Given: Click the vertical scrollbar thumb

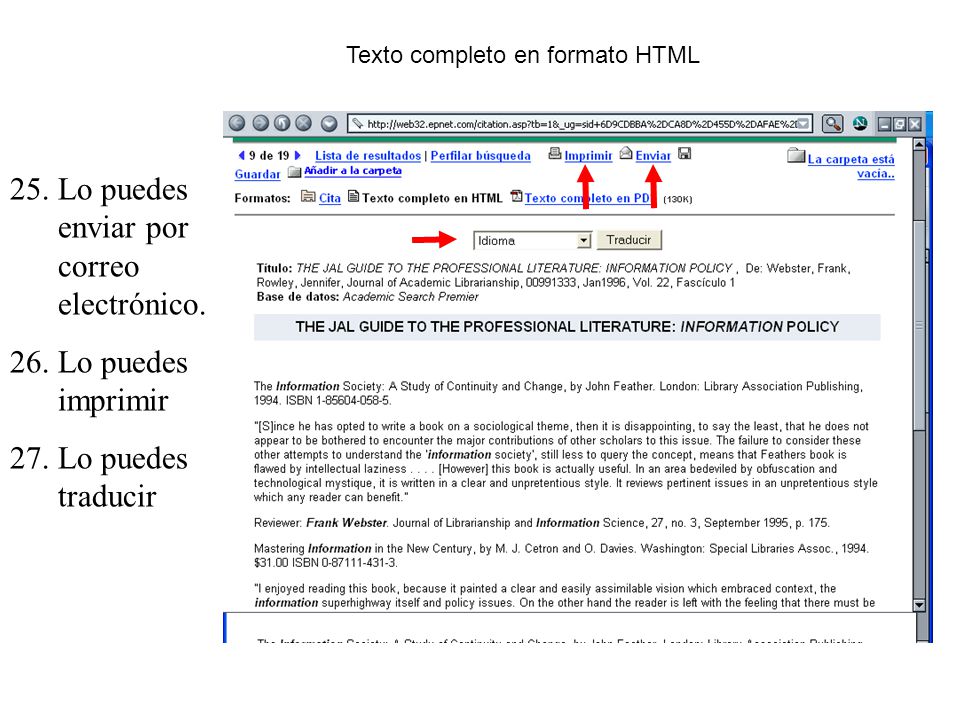Looking at the screenshot, I should 919,324.
